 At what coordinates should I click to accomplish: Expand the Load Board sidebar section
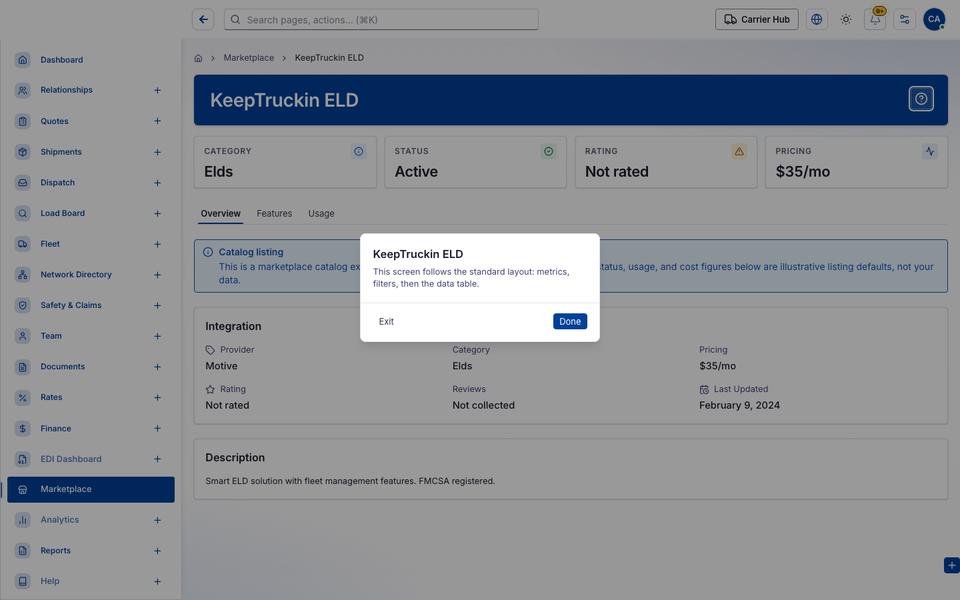click(x=157, y=214)
